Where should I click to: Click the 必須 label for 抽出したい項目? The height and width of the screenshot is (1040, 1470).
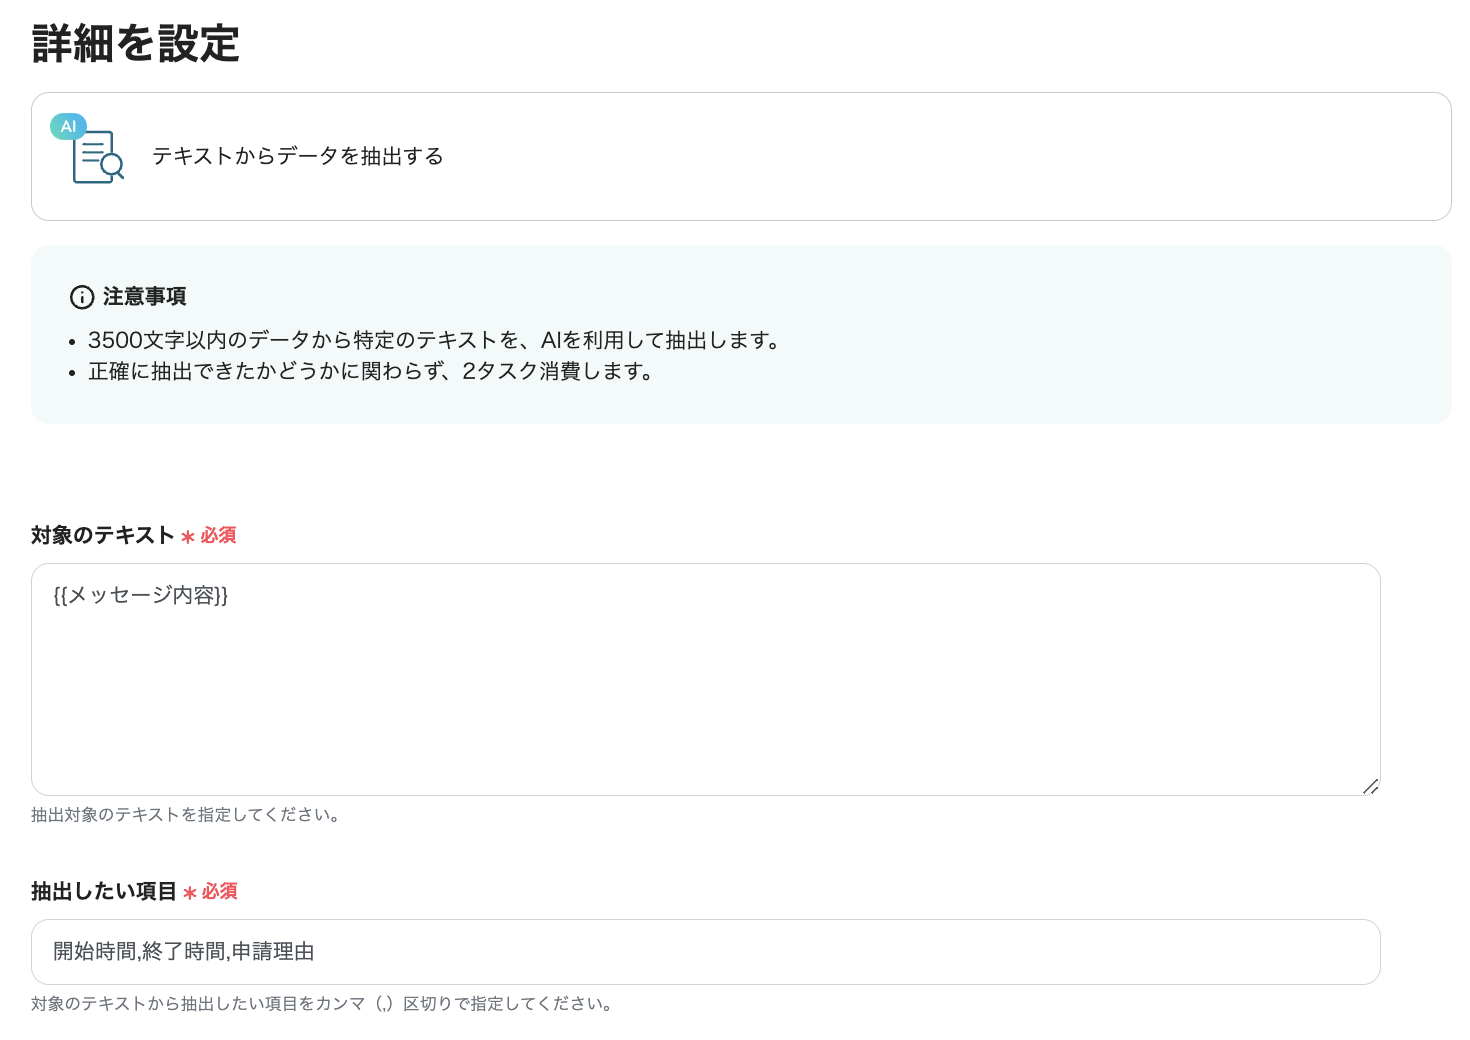click(220, 892)
